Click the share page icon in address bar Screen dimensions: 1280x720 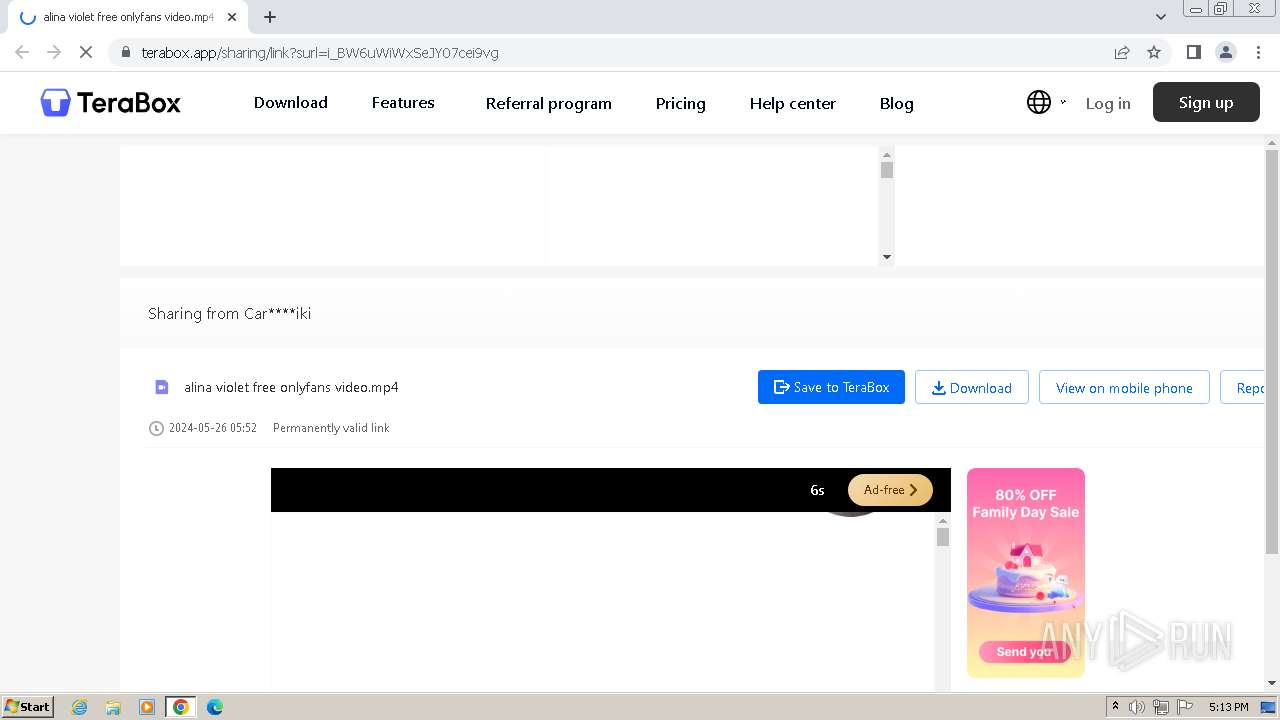point(1122,52)
